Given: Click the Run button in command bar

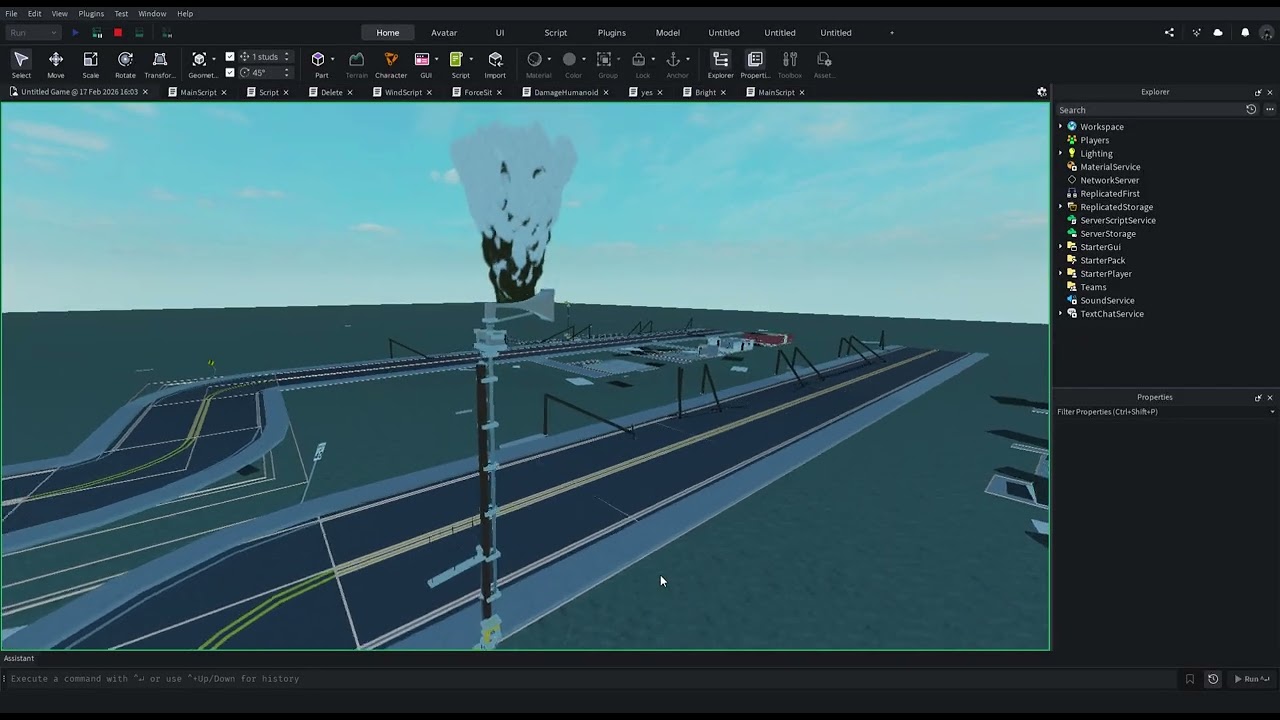Looking at the screenshot, I should (1251, 679).
